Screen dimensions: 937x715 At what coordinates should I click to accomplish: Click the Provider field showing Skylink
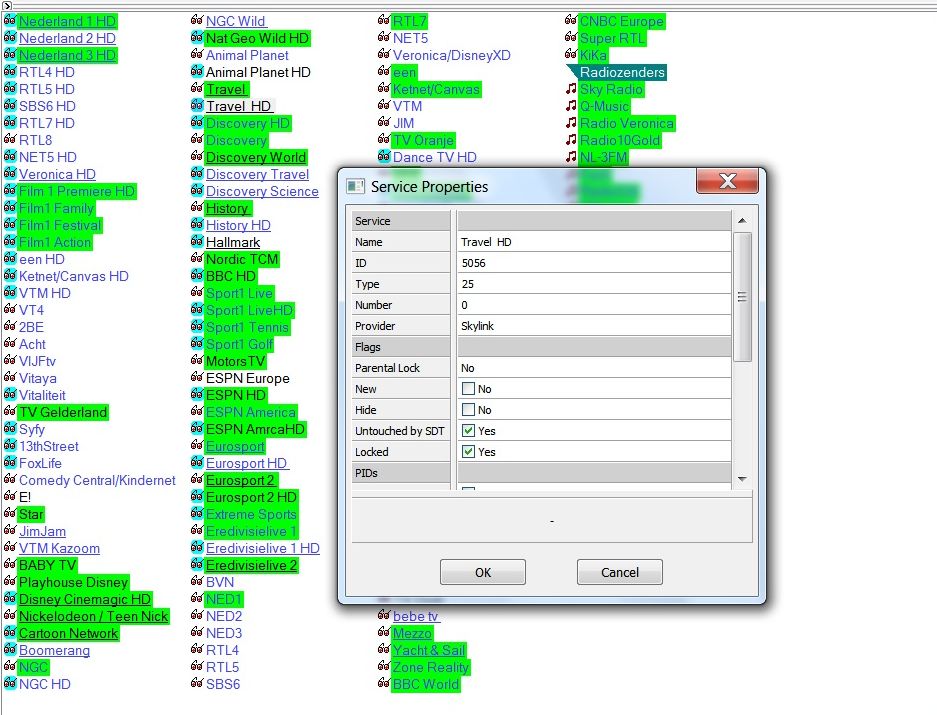595,326
